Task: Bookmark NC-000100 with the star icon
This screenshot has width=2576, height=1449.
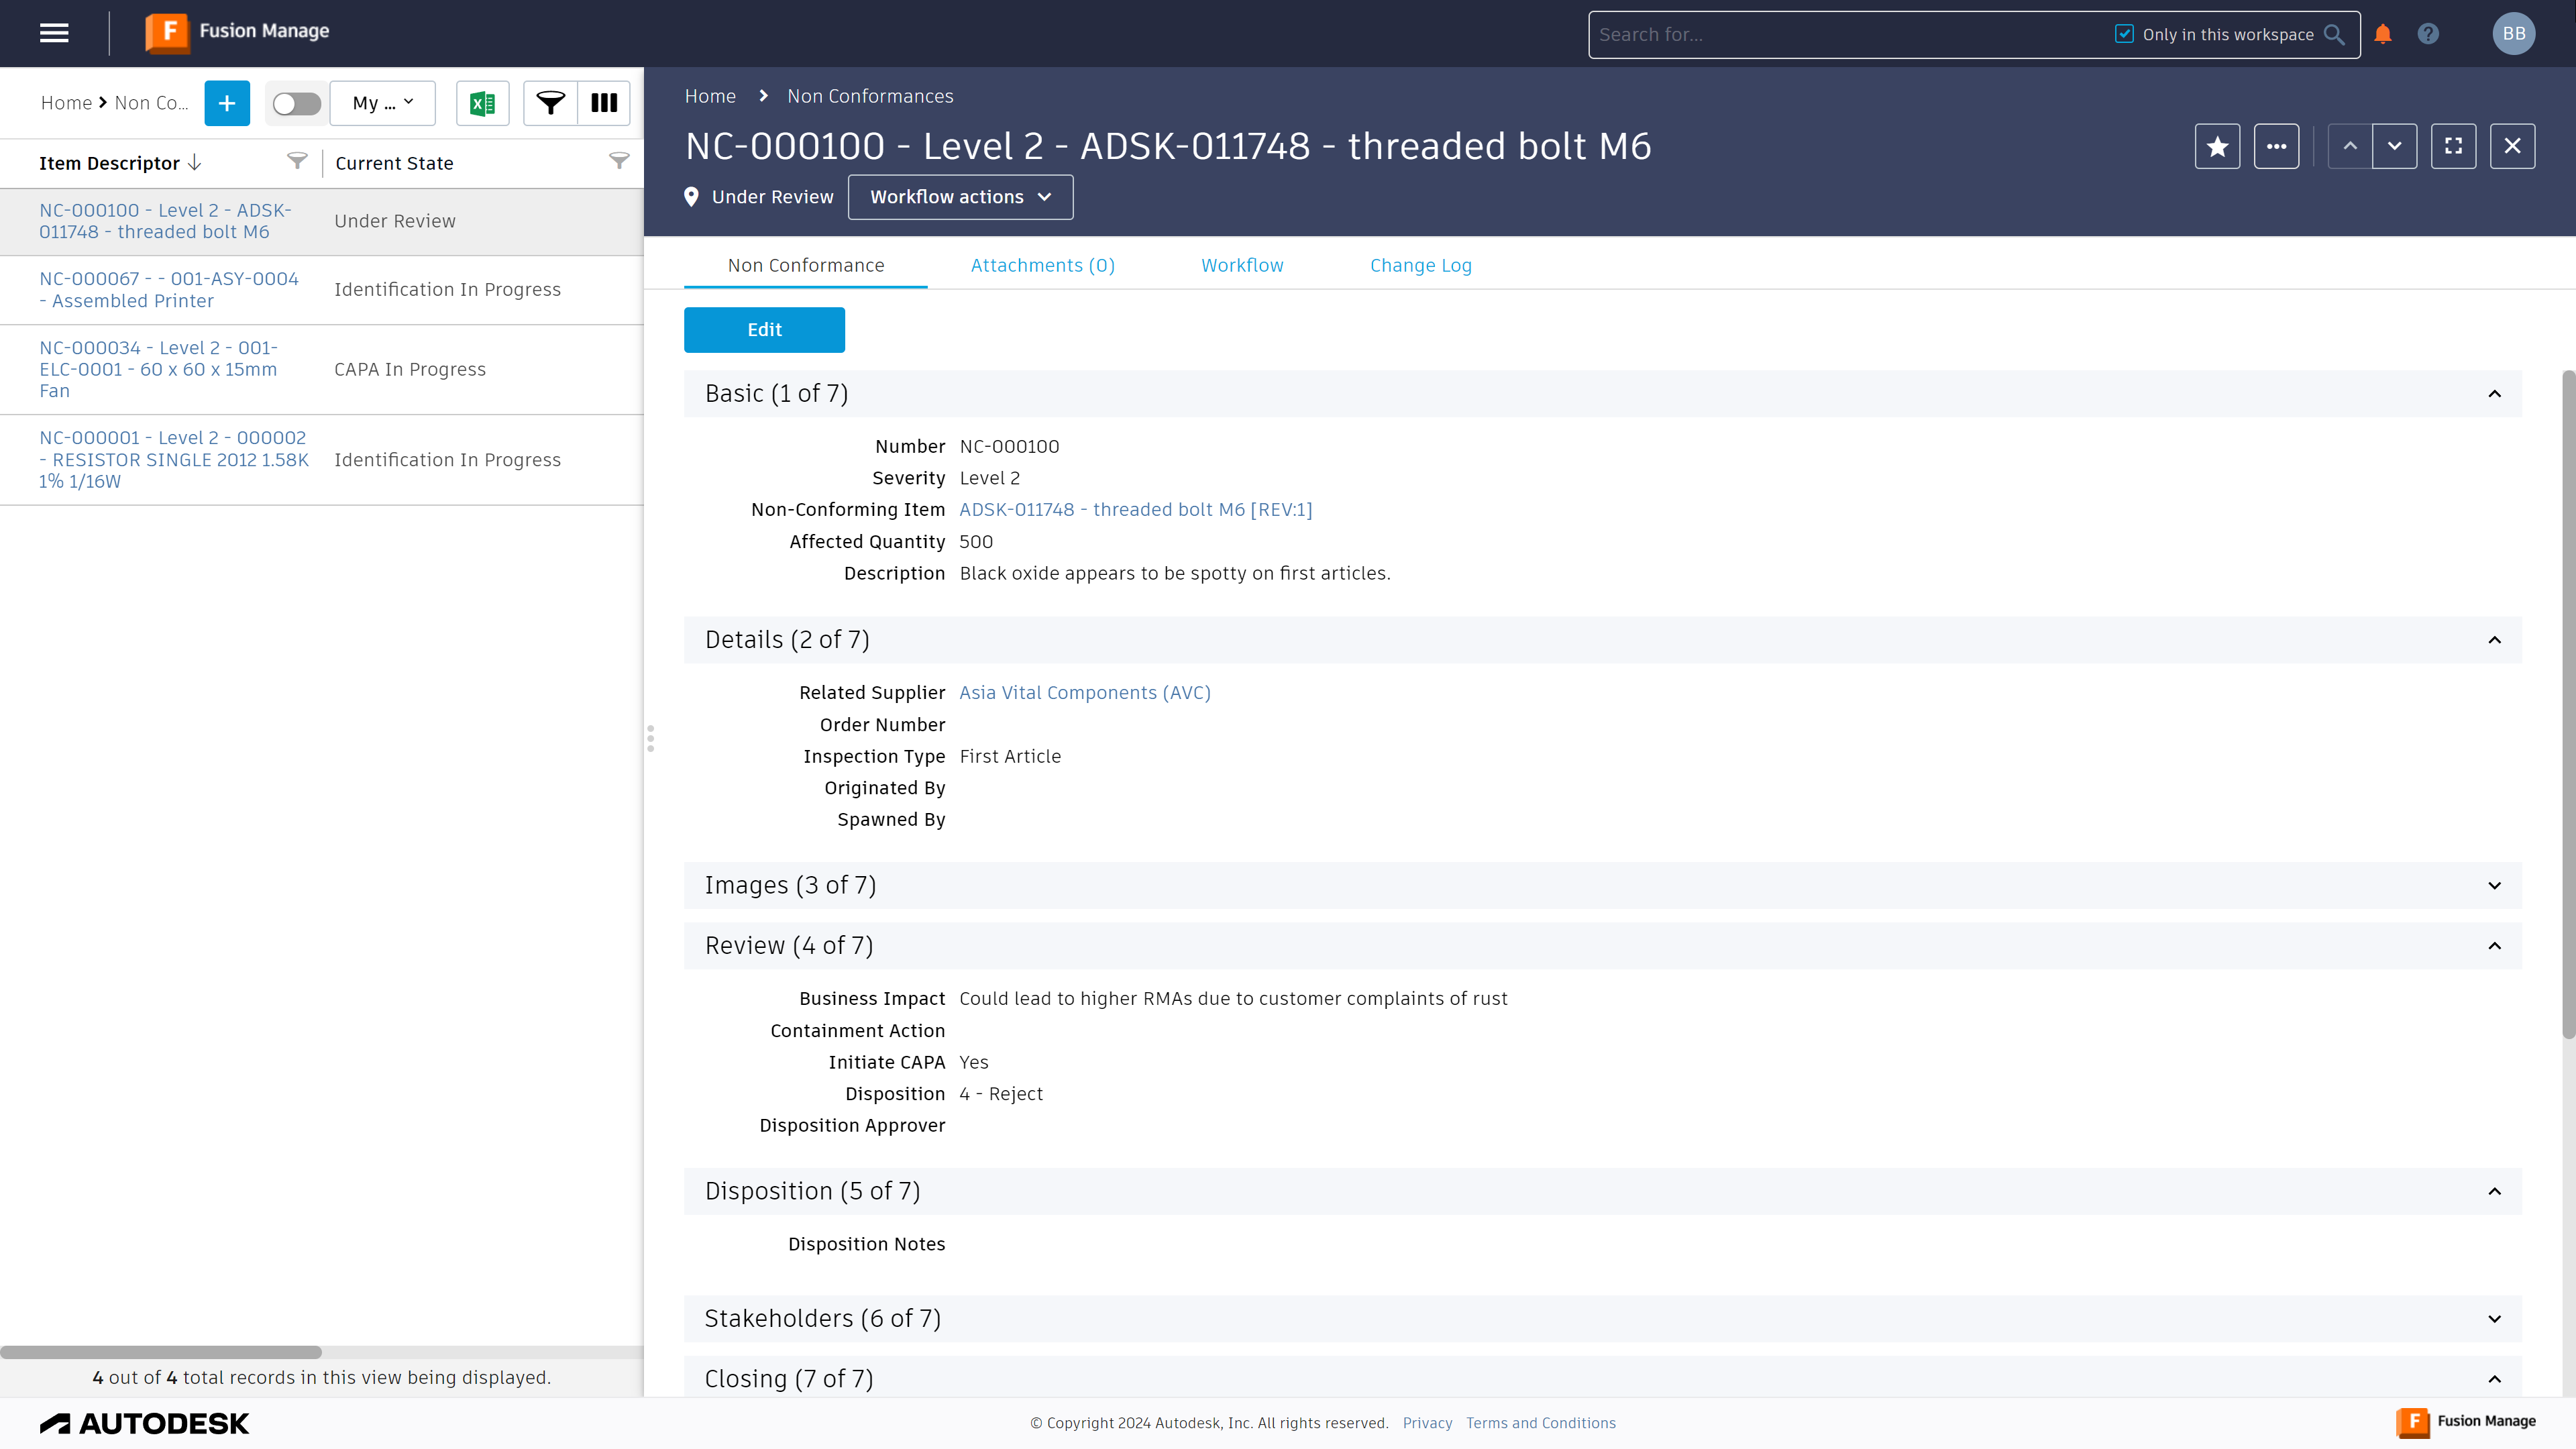Action: tap(2217, 146)
